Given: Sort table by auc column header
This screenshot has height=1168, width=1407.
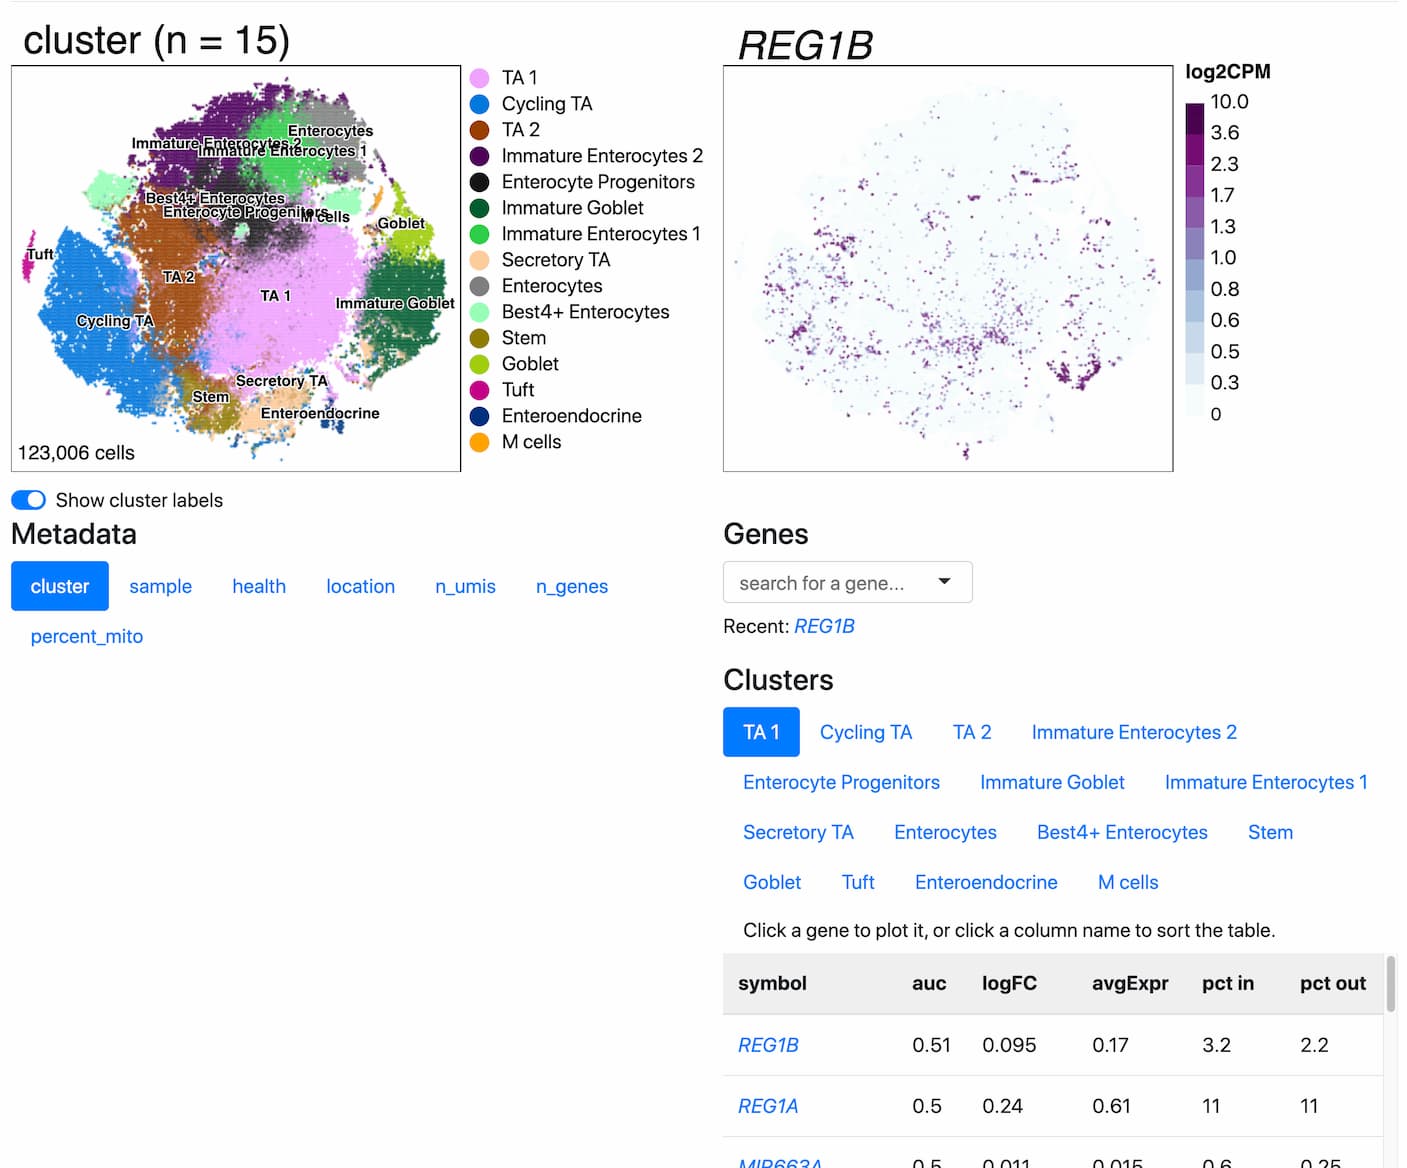Looking at the screenshot, I should click(928, 984).
